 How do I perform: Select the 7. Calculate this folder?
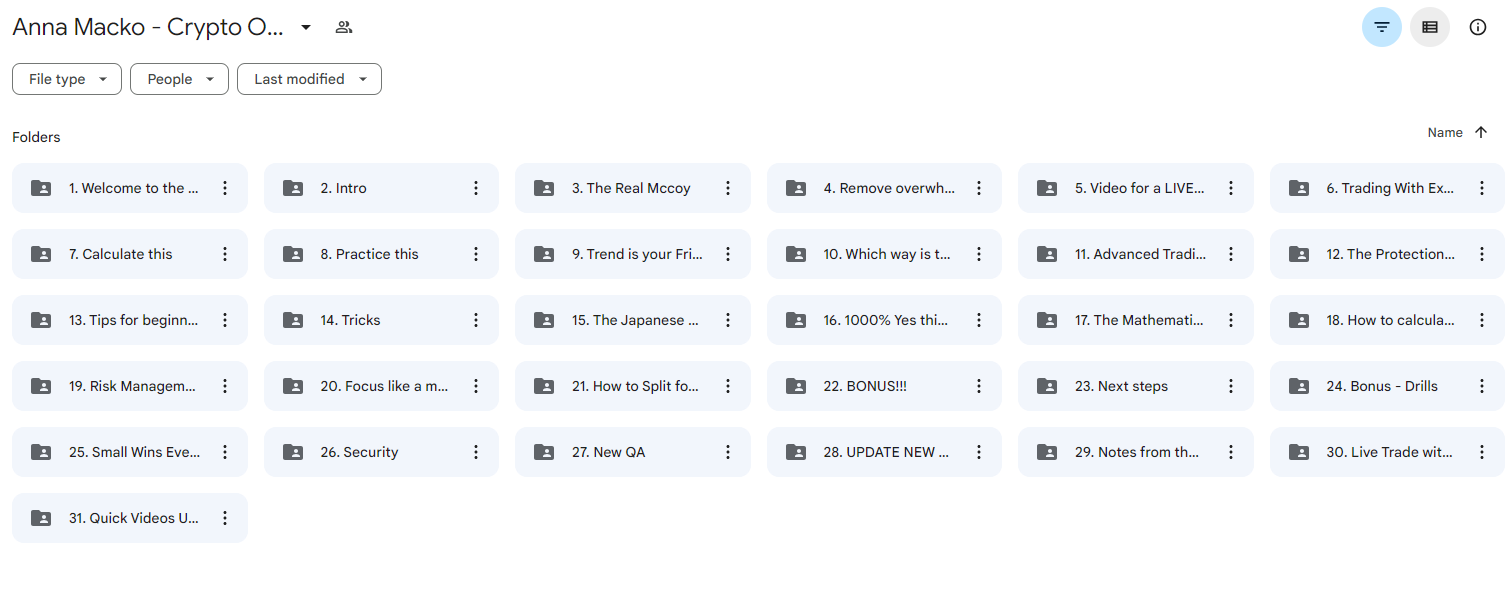[x=130, y=254]
